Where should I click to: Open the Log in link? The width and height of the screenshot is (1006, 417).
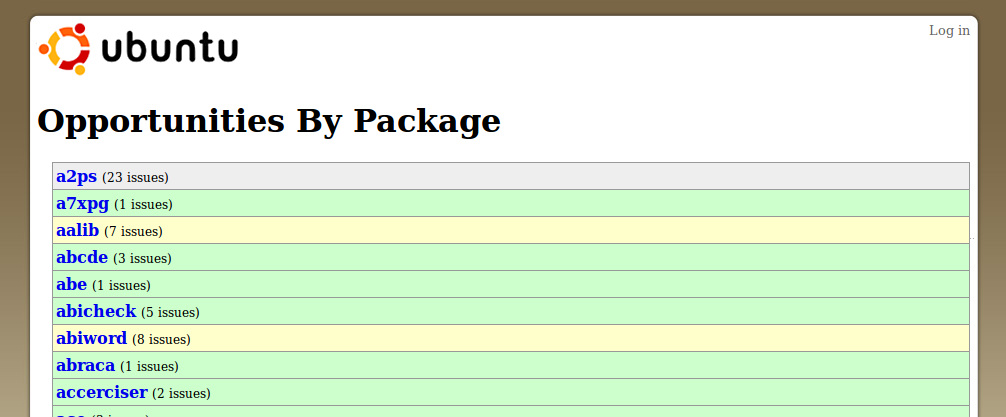click(949, 31)
